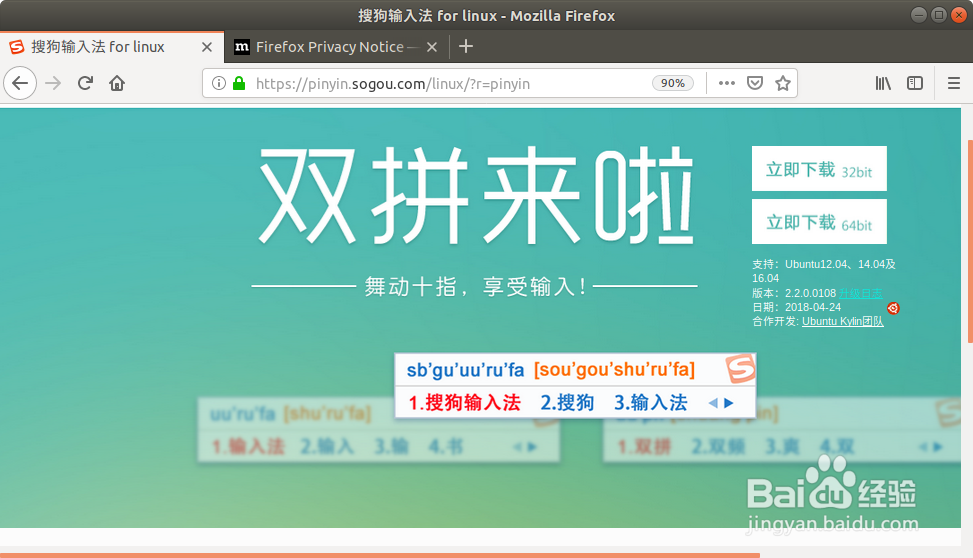
Task: Click the next candidates page arrow
Action: (x=729, y=403)
